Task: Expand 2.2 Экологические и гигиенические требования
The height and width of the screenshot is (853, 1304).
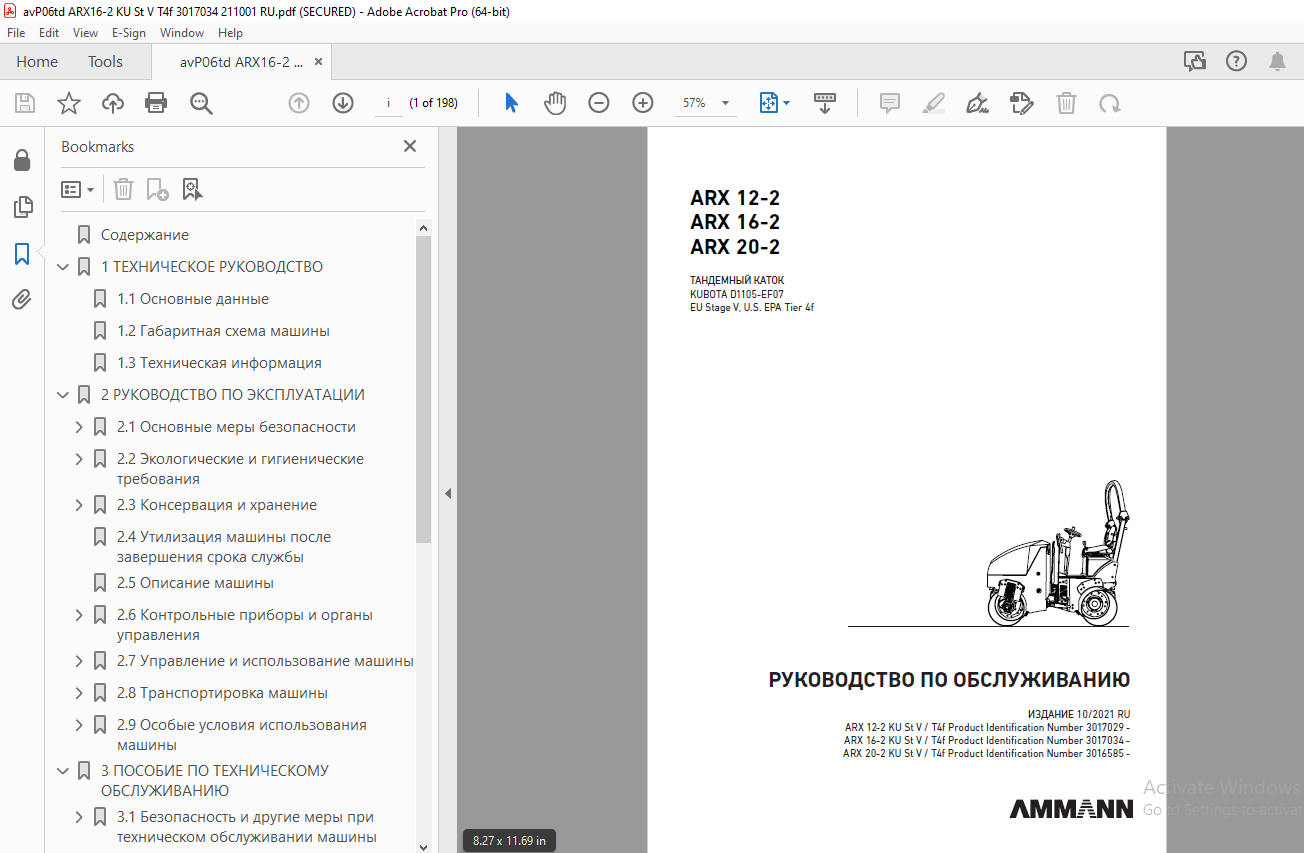Action: [x=79, y=459]
